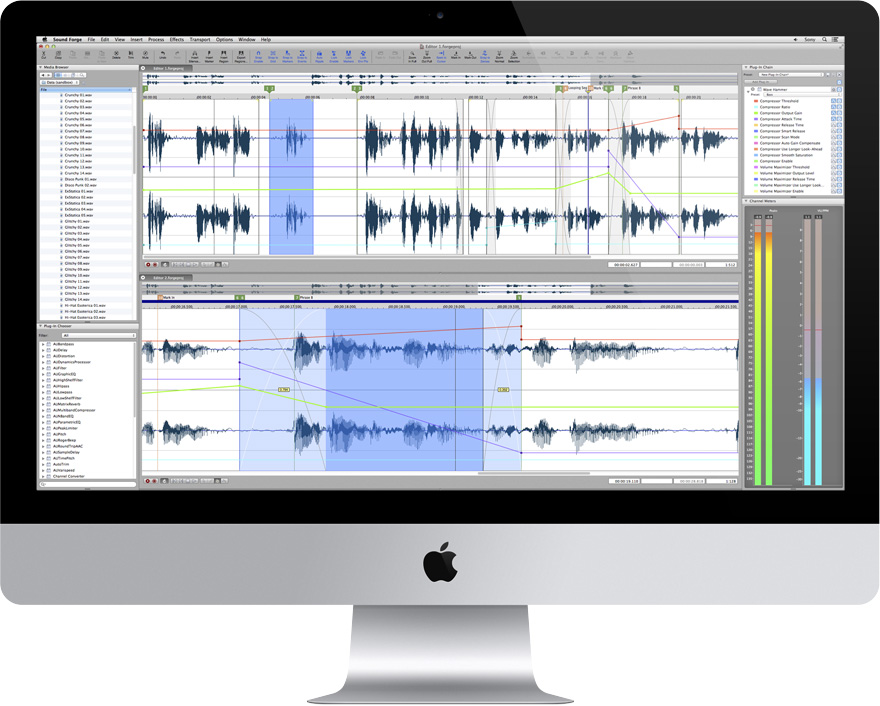Image resolution: width=880 pixels, height=706 pixels.
Task: Toggle Lock Envelope Points in the toolbar
Action: click(x=363, y=56)
